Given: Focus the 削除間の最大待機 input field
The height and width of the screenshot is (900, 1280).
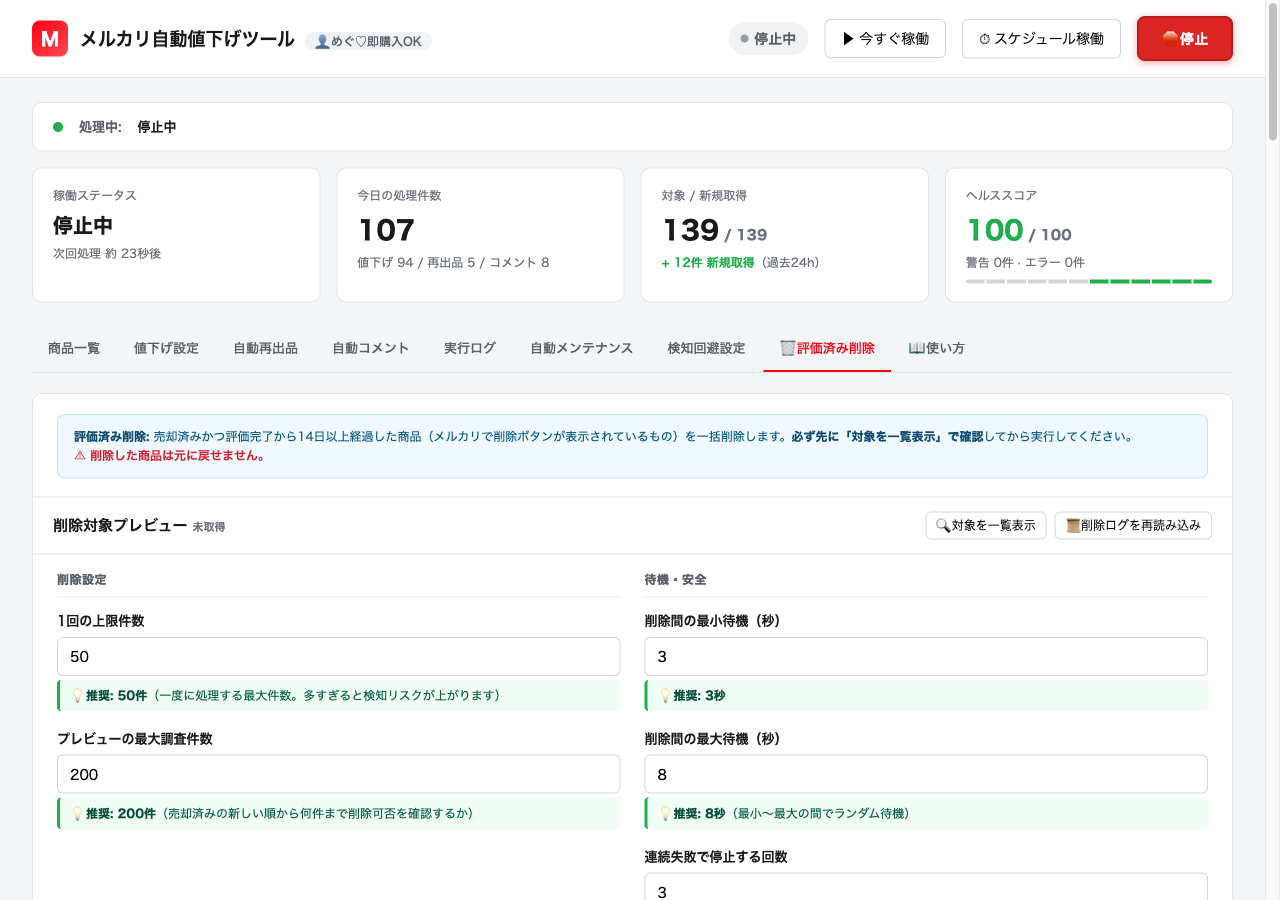Looking at the screenshot, I should [926, 775].
